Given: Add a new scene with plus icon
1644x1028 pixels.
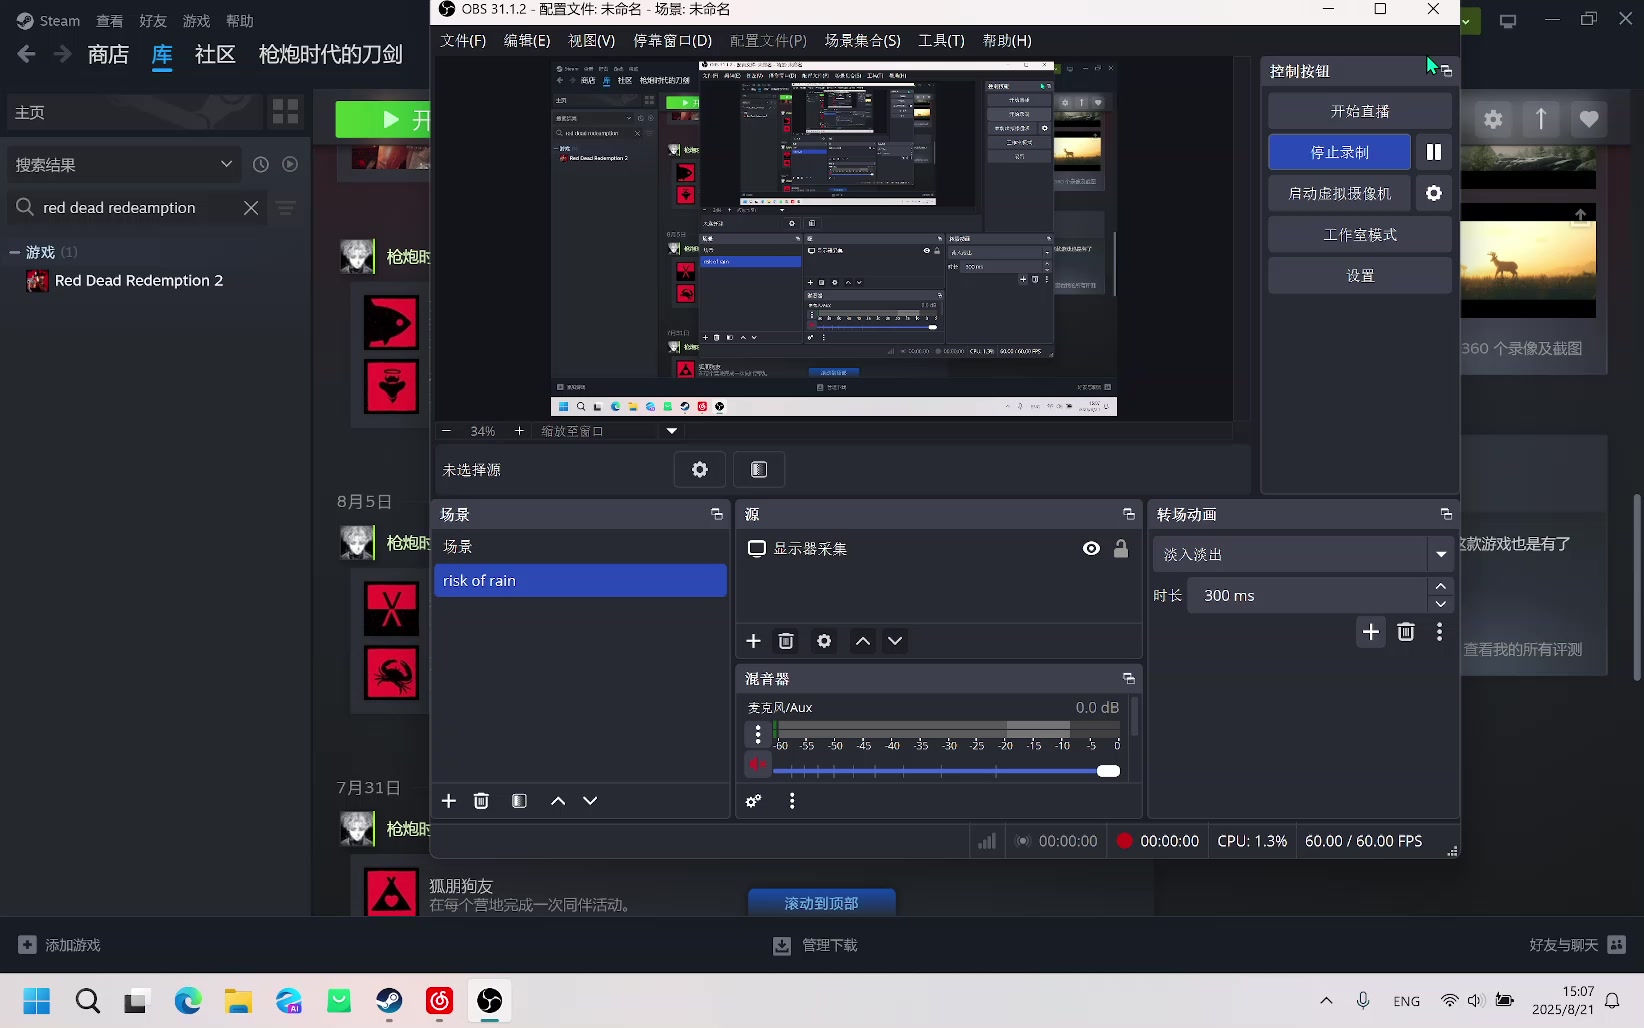Looking at the screenshot, I should 449,801.
